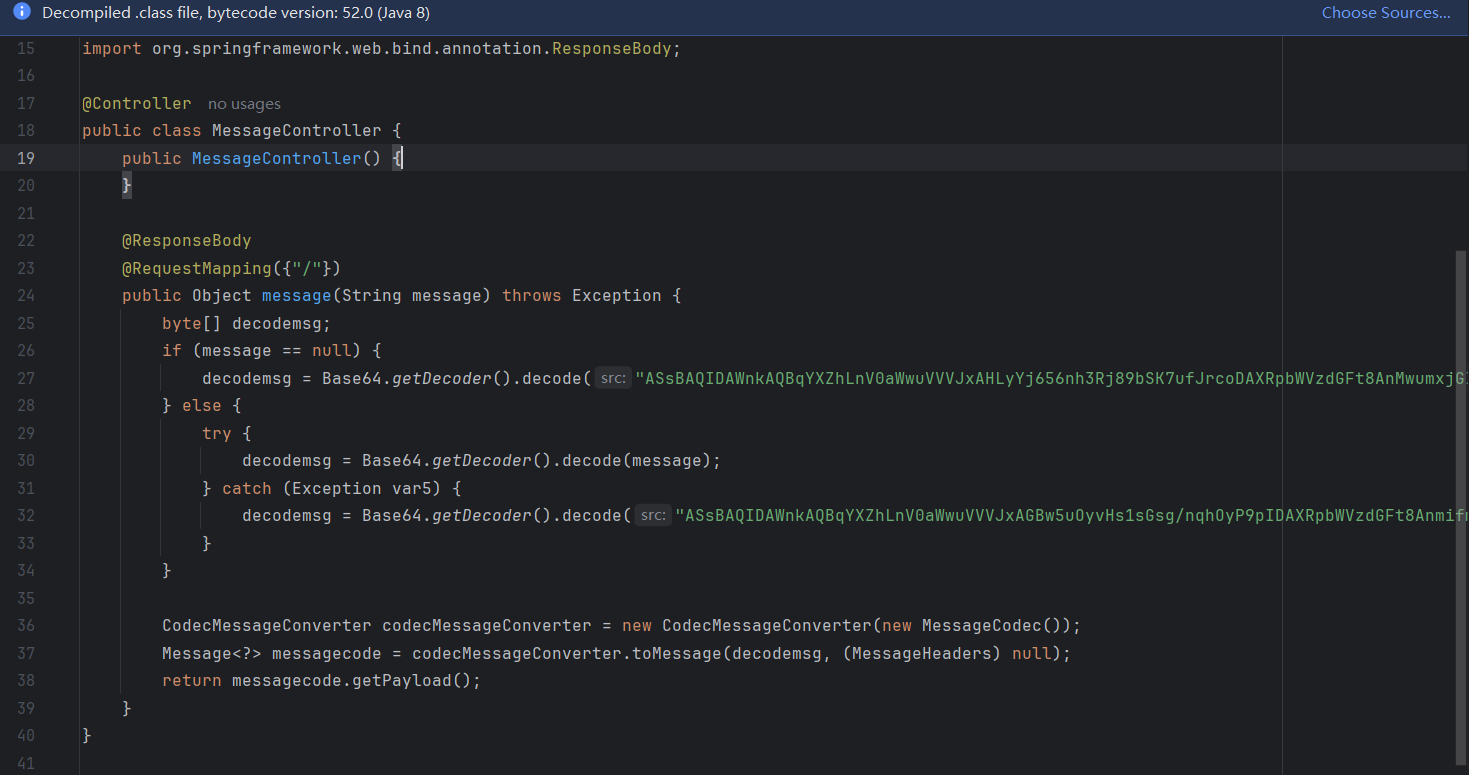1469x775 pixels.
Task: Click getDecoder on line 27
Action: pyautogui.click(x=441, y=378)
